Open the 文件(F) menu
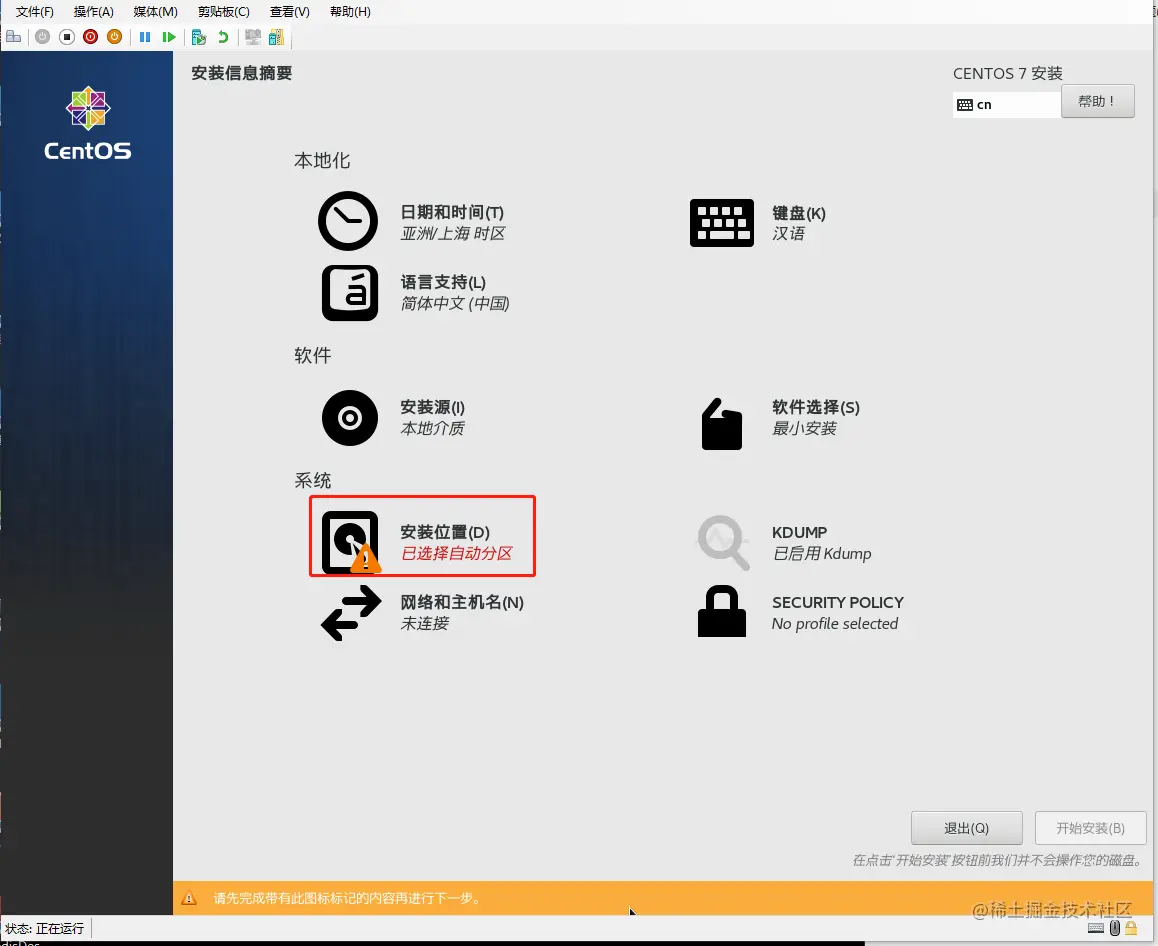This screenshot has height=946, width=1158. tap(34, 12)
